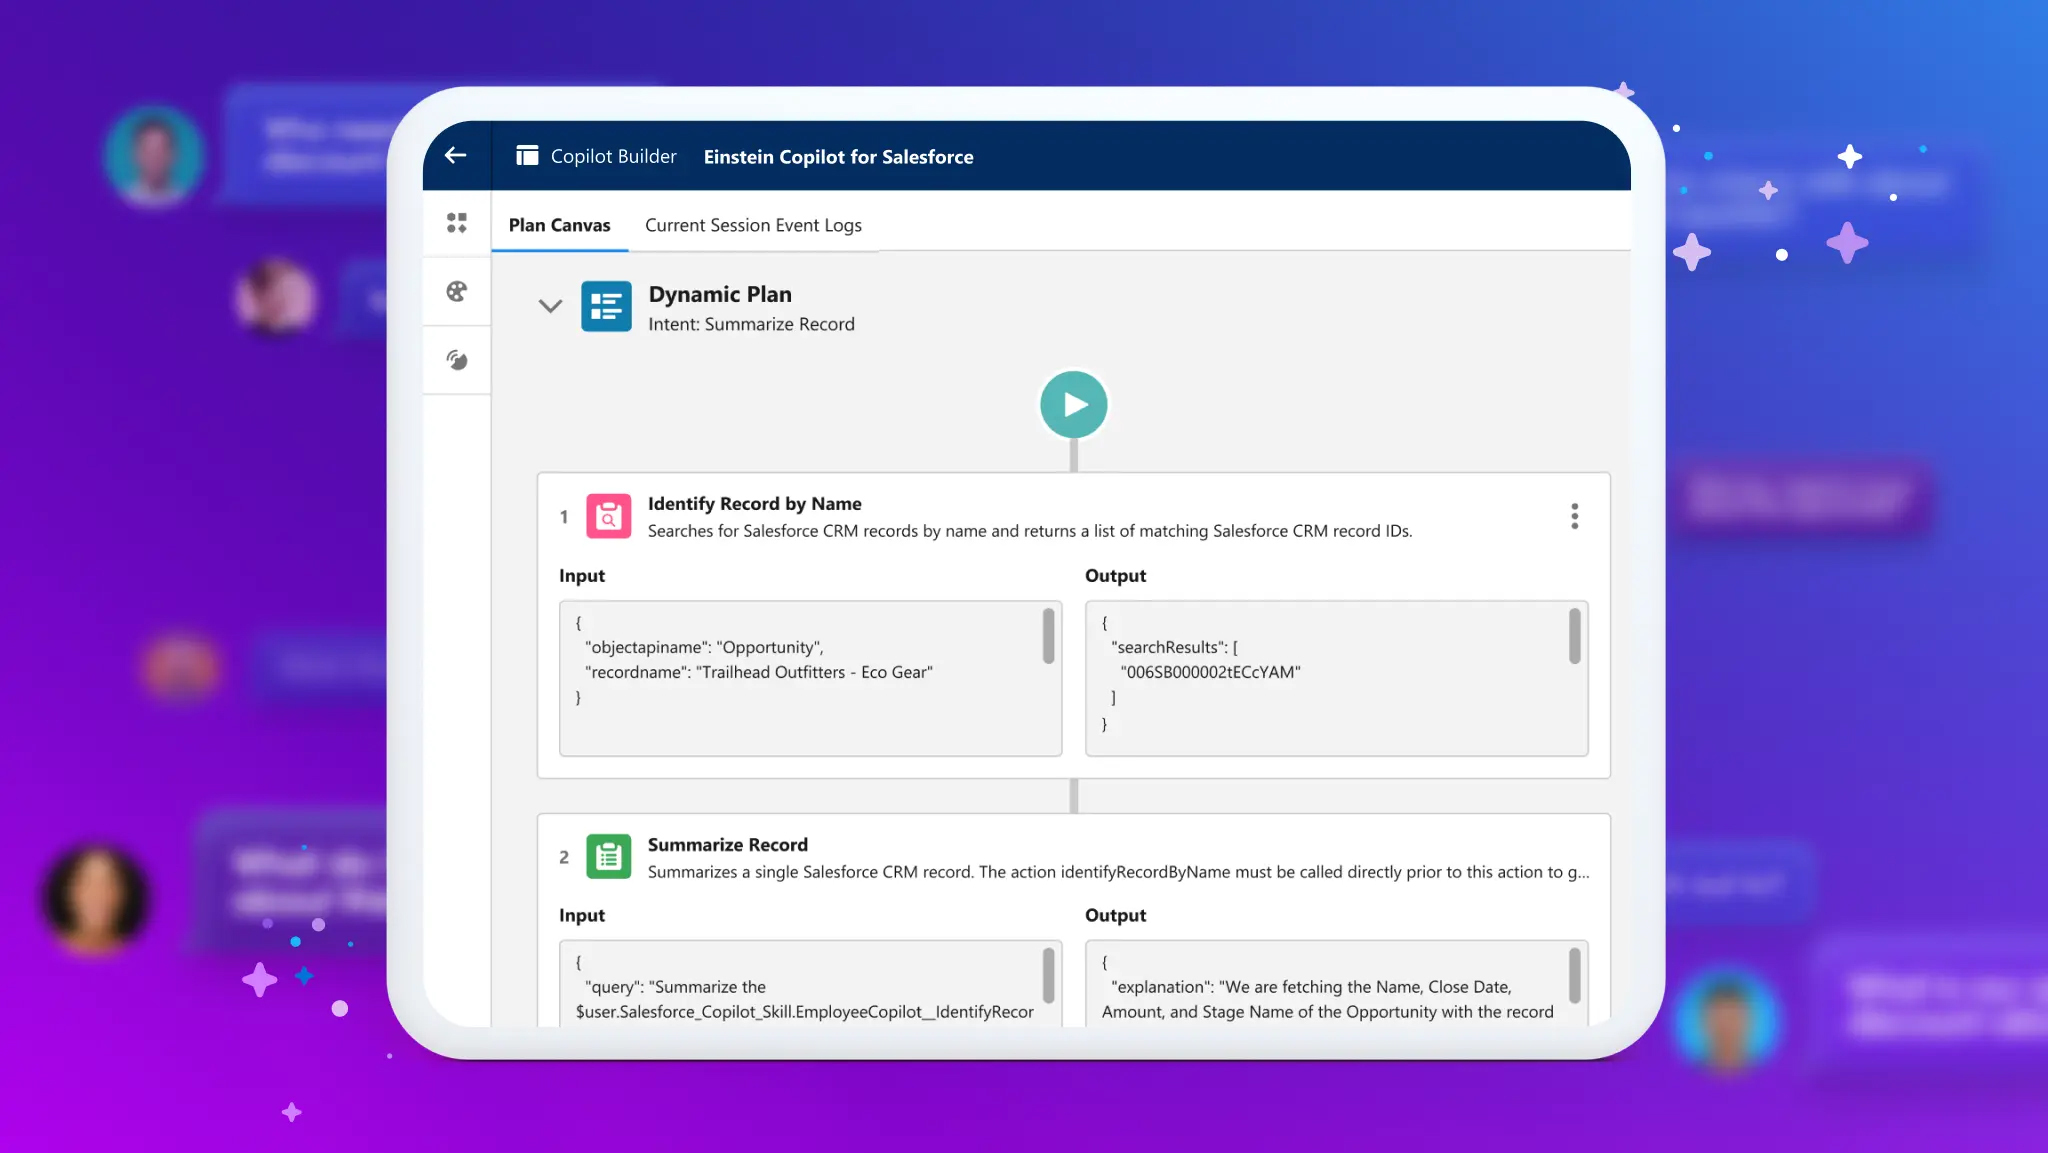Click the record ID "006SB000002tECcYAM"

click(1210, 672)
